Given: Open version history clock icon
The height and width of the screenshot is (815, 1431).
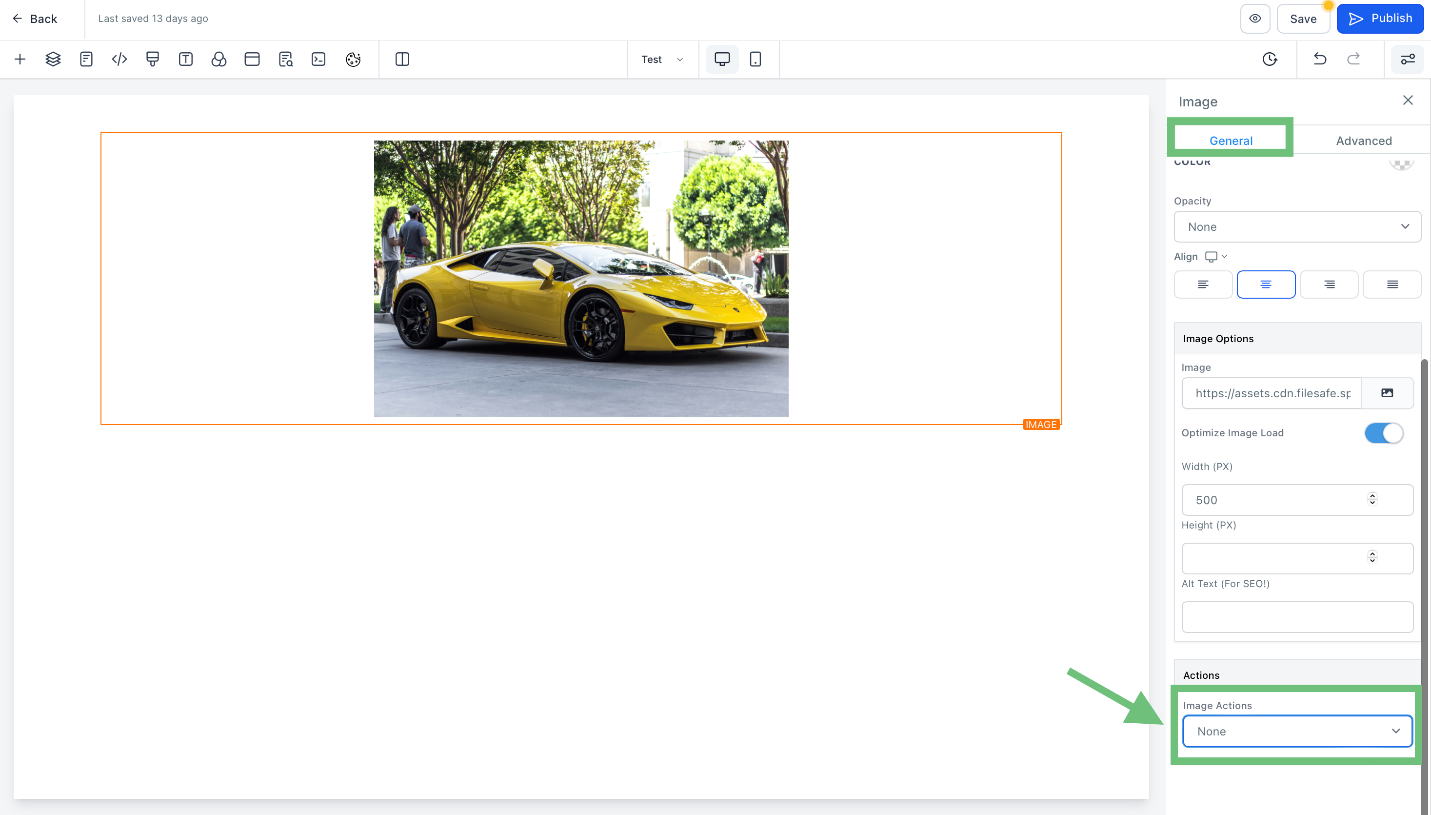Looking at the screenshot, I should tap(1270, 59).
